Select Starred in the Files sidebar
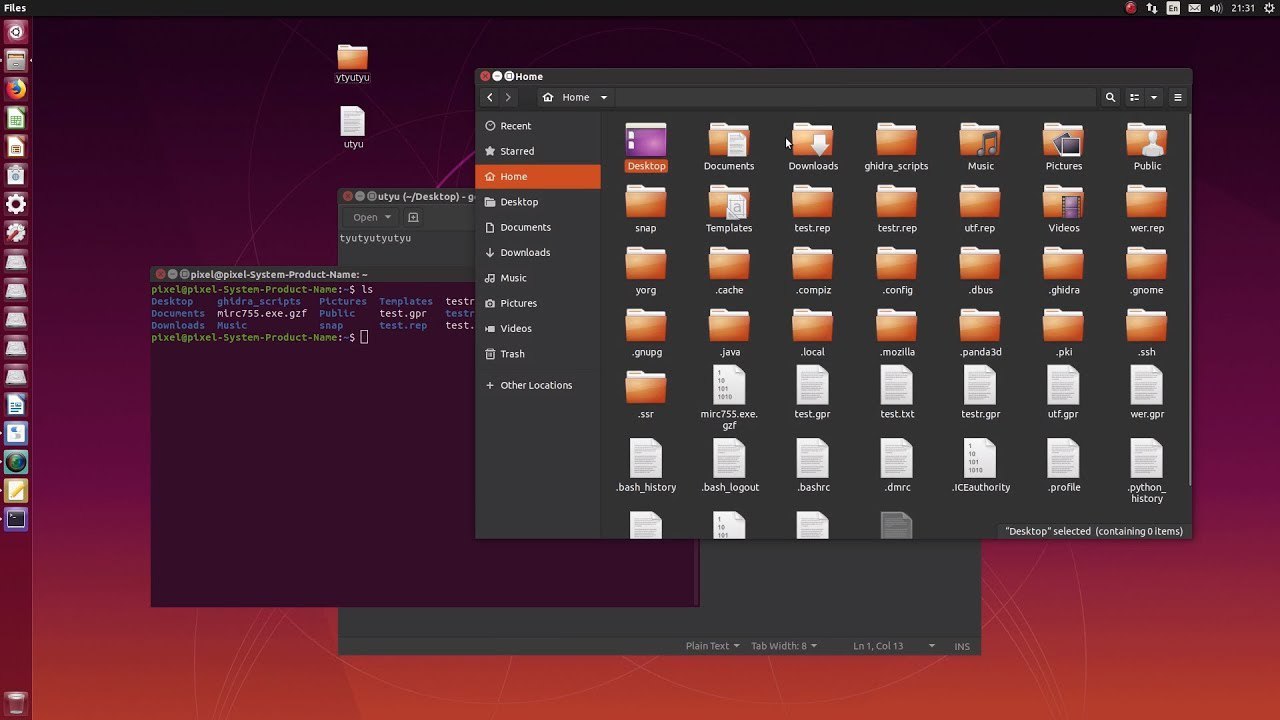Image resolution: width=1280 pixels, height=720 pixels. [x=538, y=151]
